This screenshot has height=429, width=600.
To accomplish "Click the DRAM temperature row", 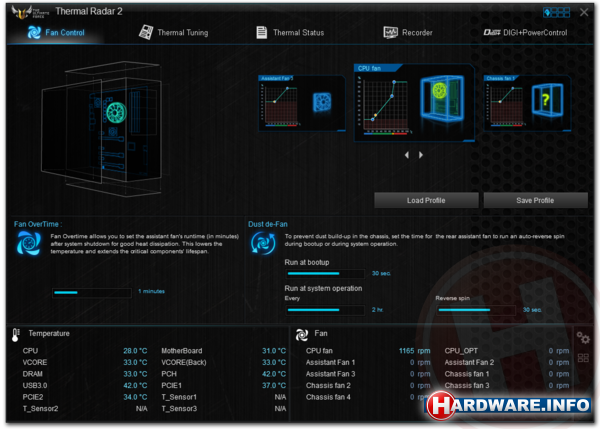I will point(85,374).
